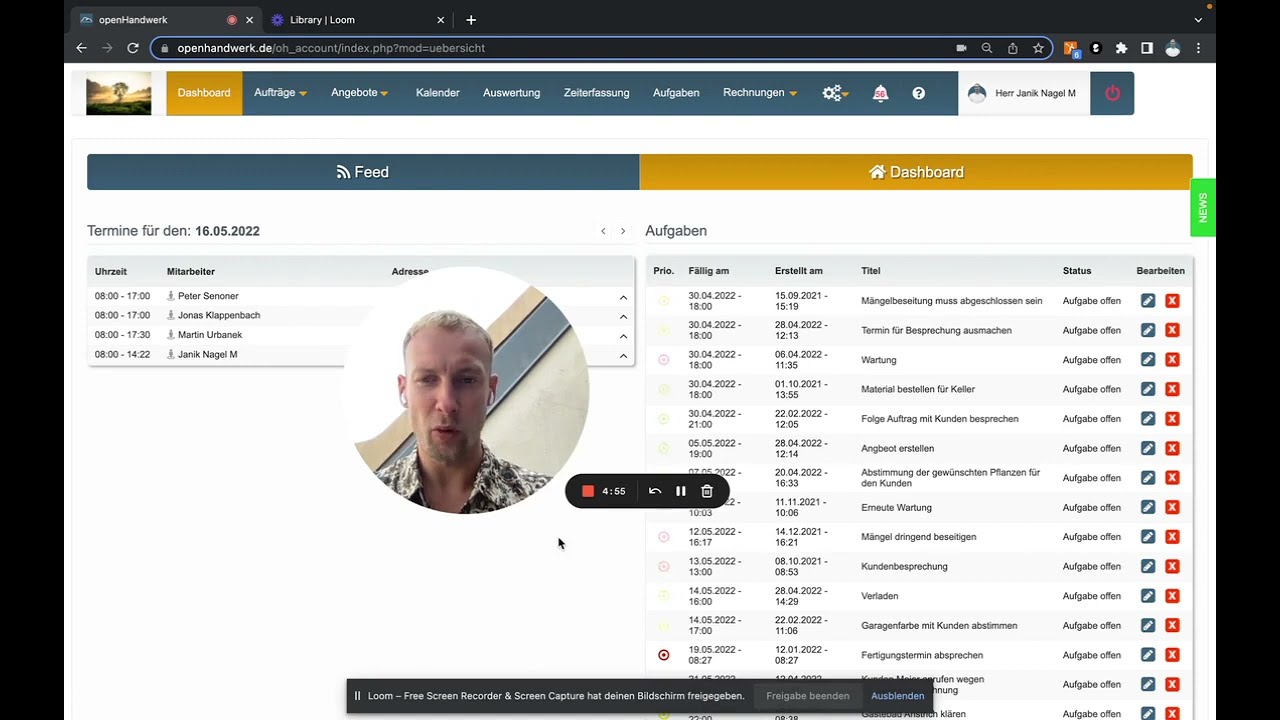The width and height of the screenshot is (1280, 720).
Task: Open the Angebote dropdown menu
Action: coord(359,93)
